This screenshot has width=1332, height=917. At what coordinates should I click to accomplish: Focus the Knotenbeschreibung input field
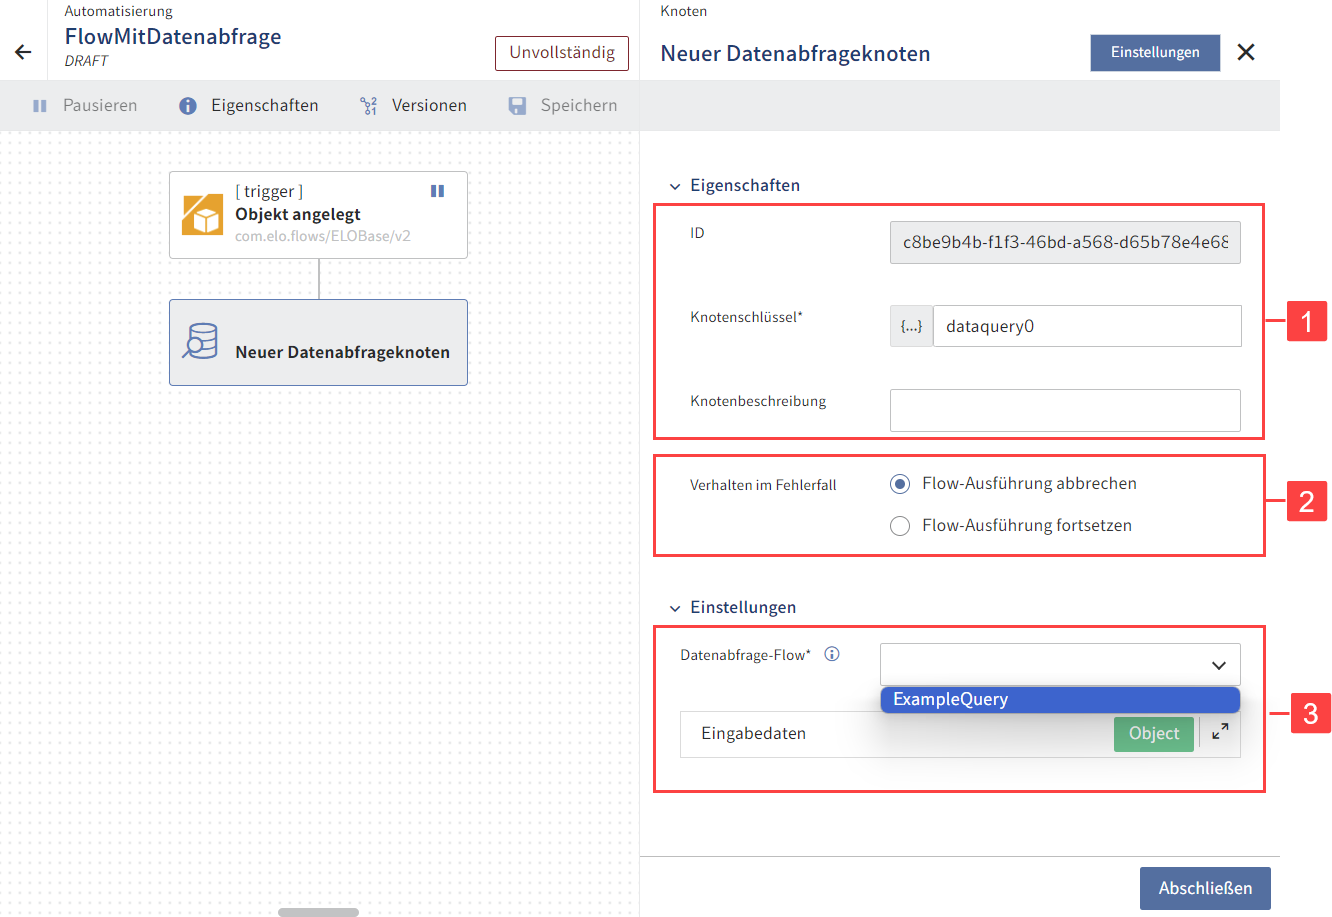1065,410
